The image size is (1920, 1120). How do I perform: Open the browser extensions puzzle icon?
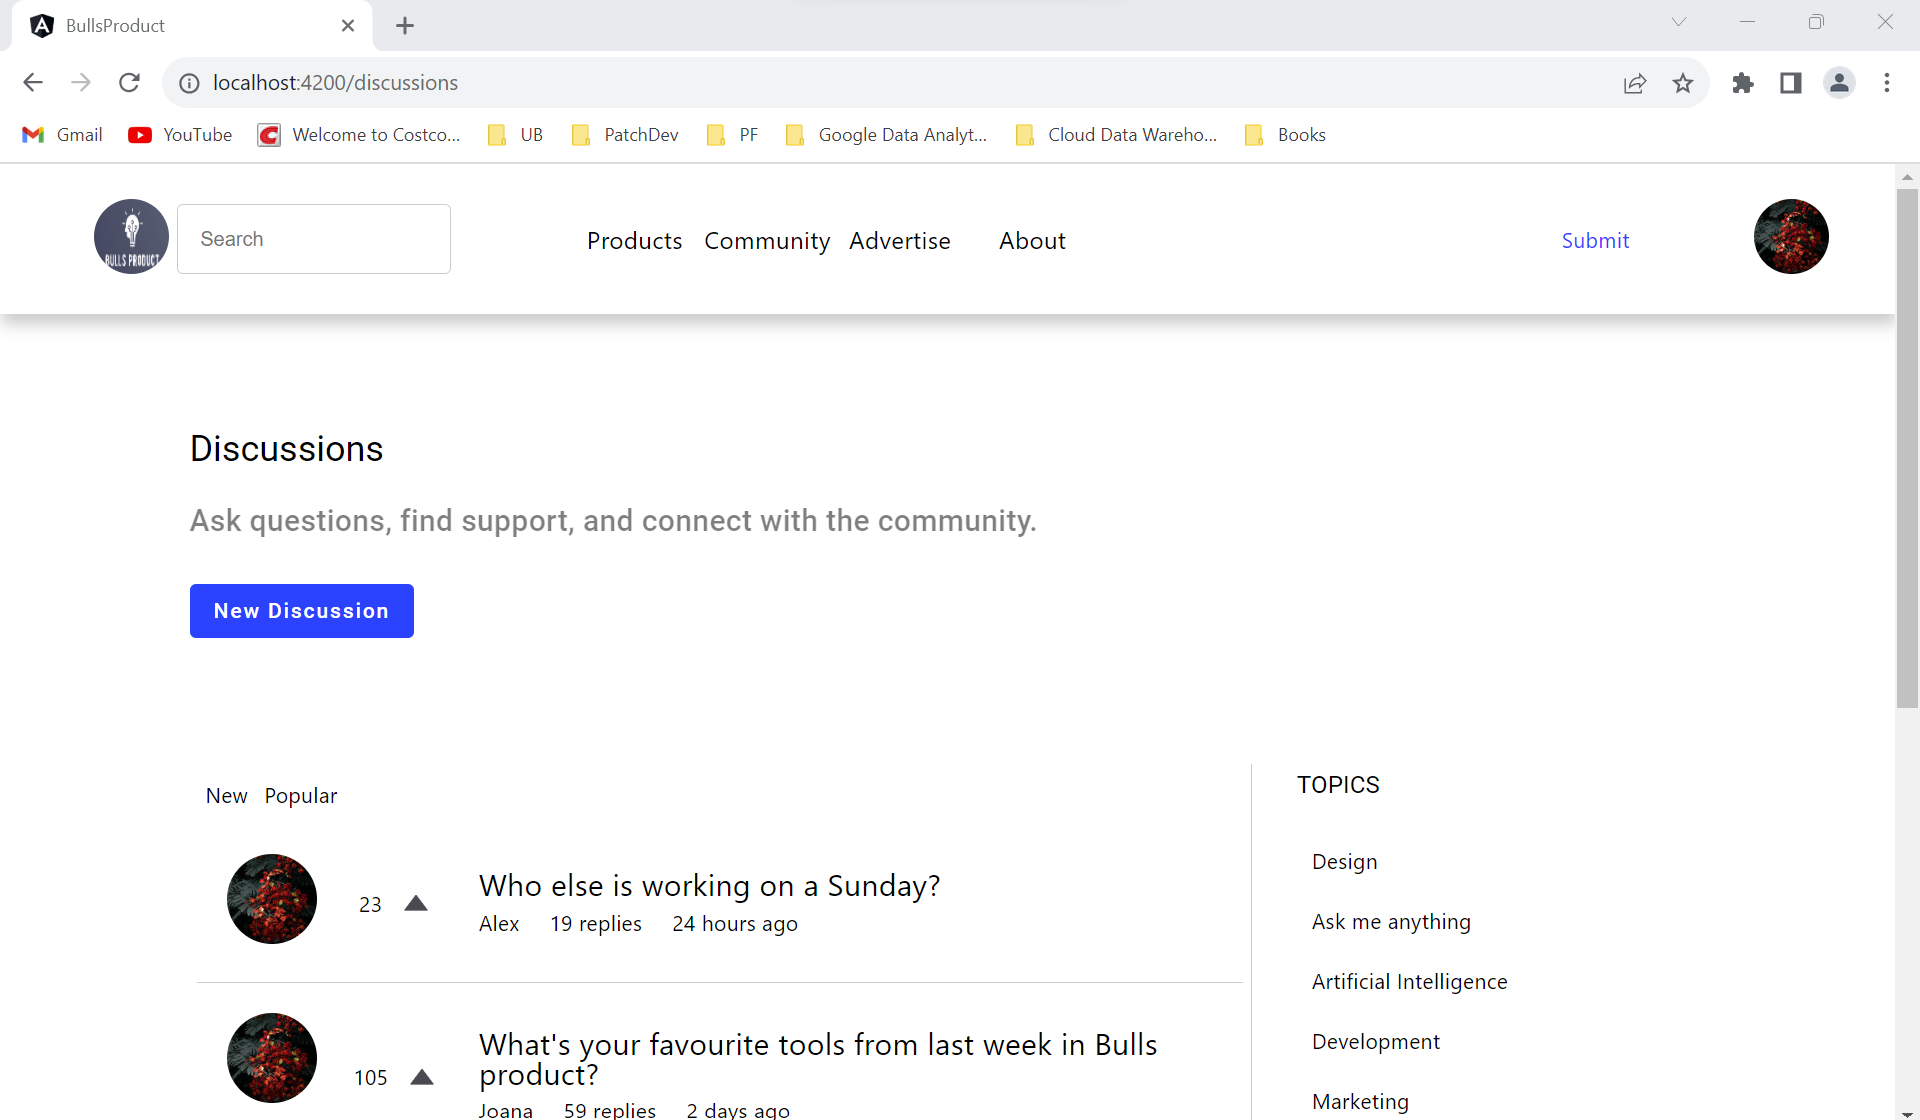1743,83
